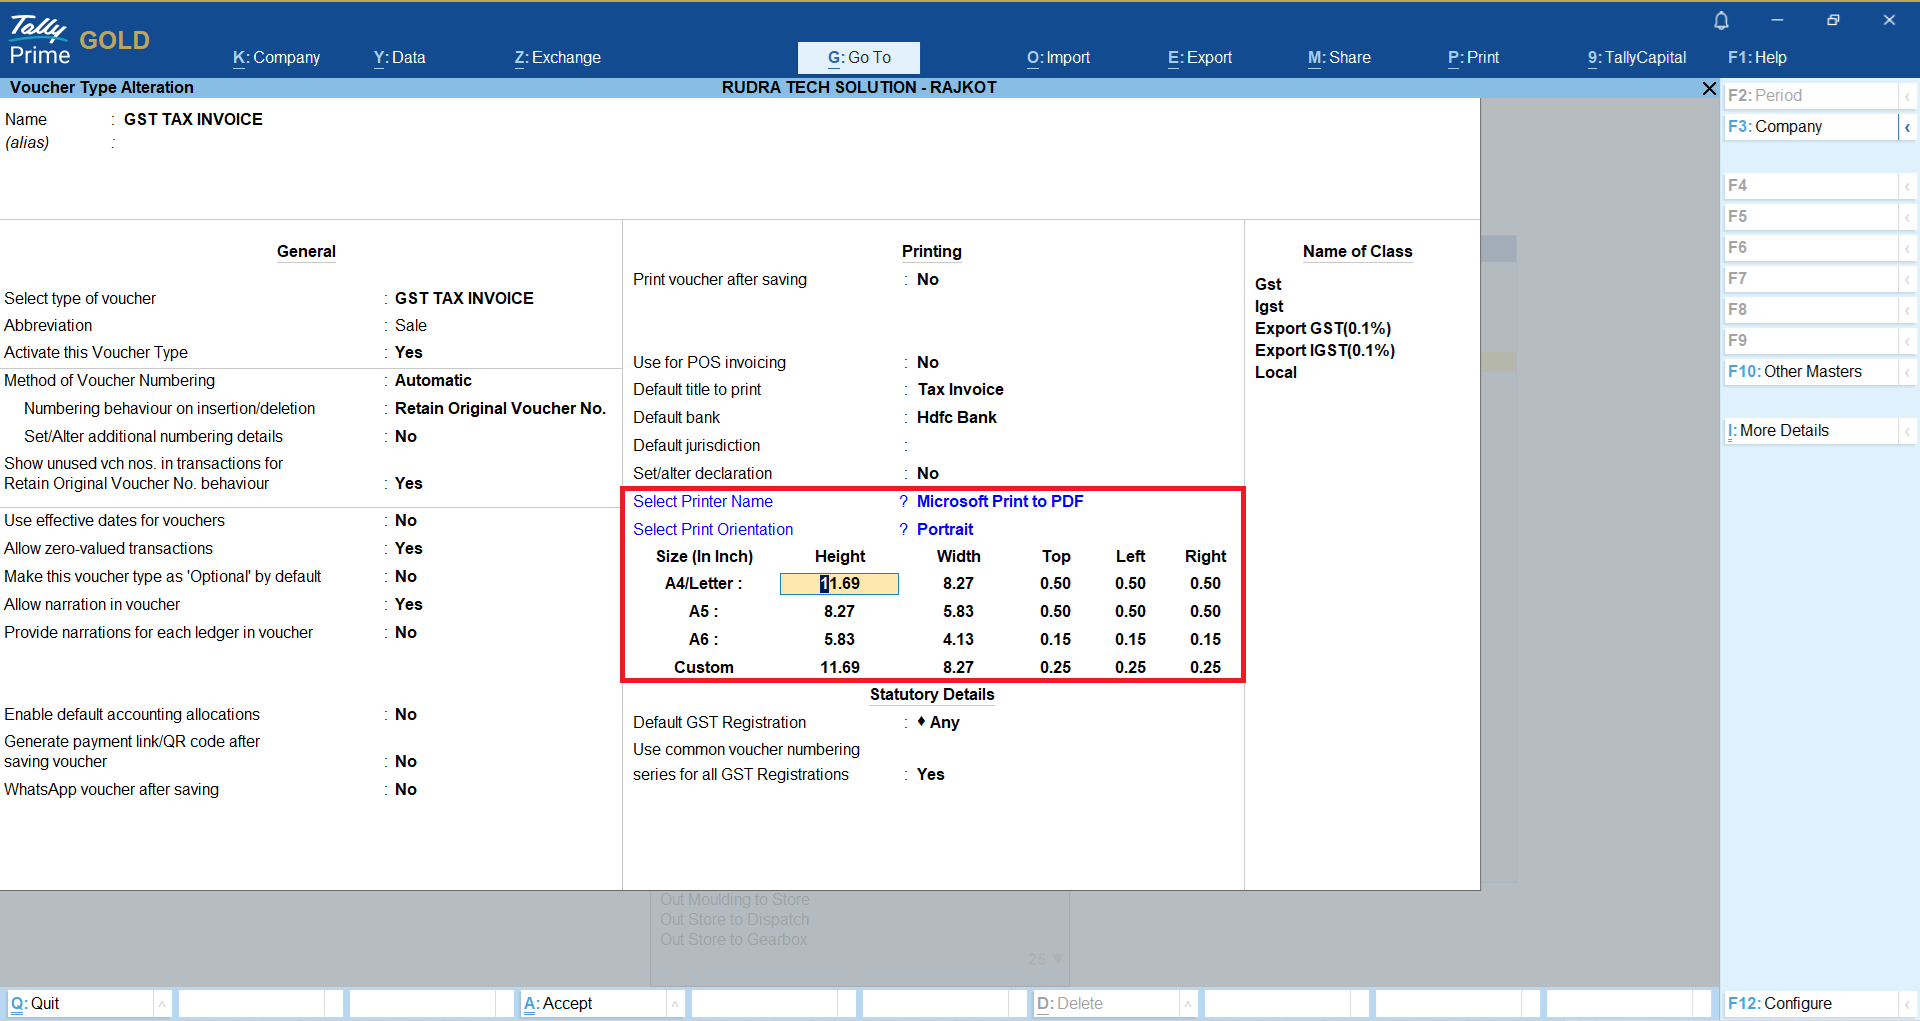Restore down the Tally window

point(1833,20)
